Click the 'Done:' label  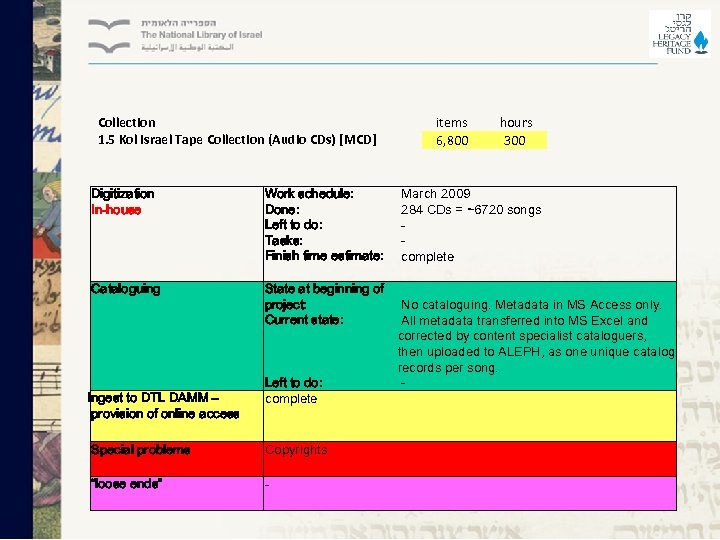pos(282,210)
